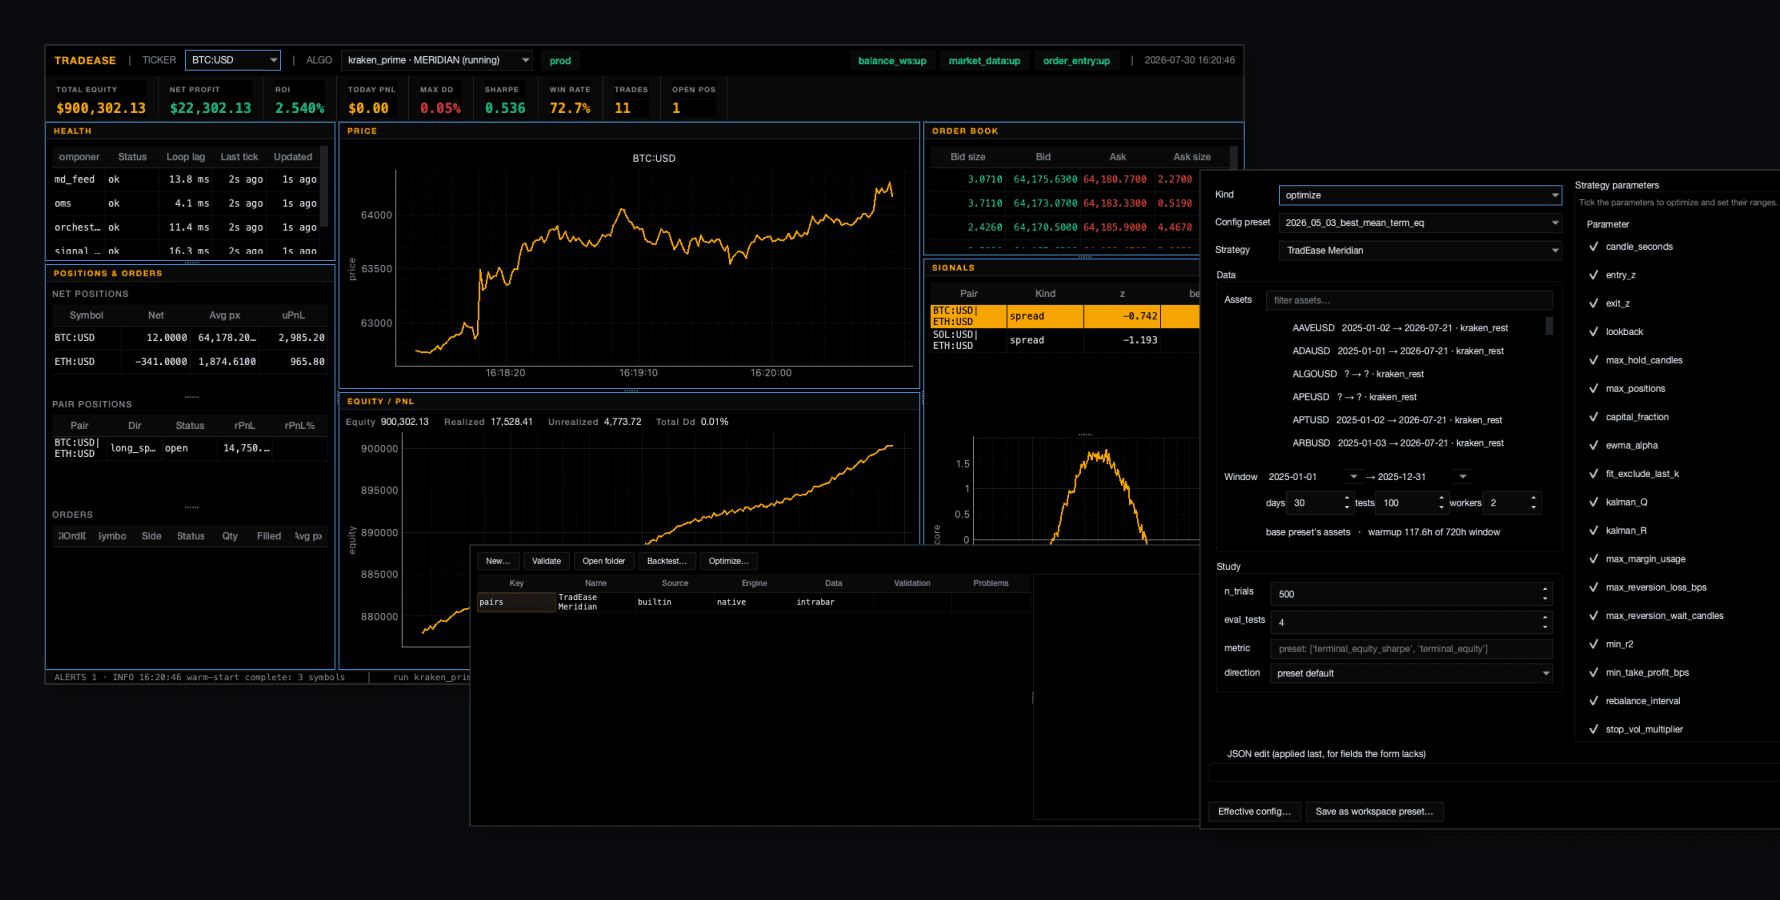Click the eval_tests stepper arrows

point(1545,622)
